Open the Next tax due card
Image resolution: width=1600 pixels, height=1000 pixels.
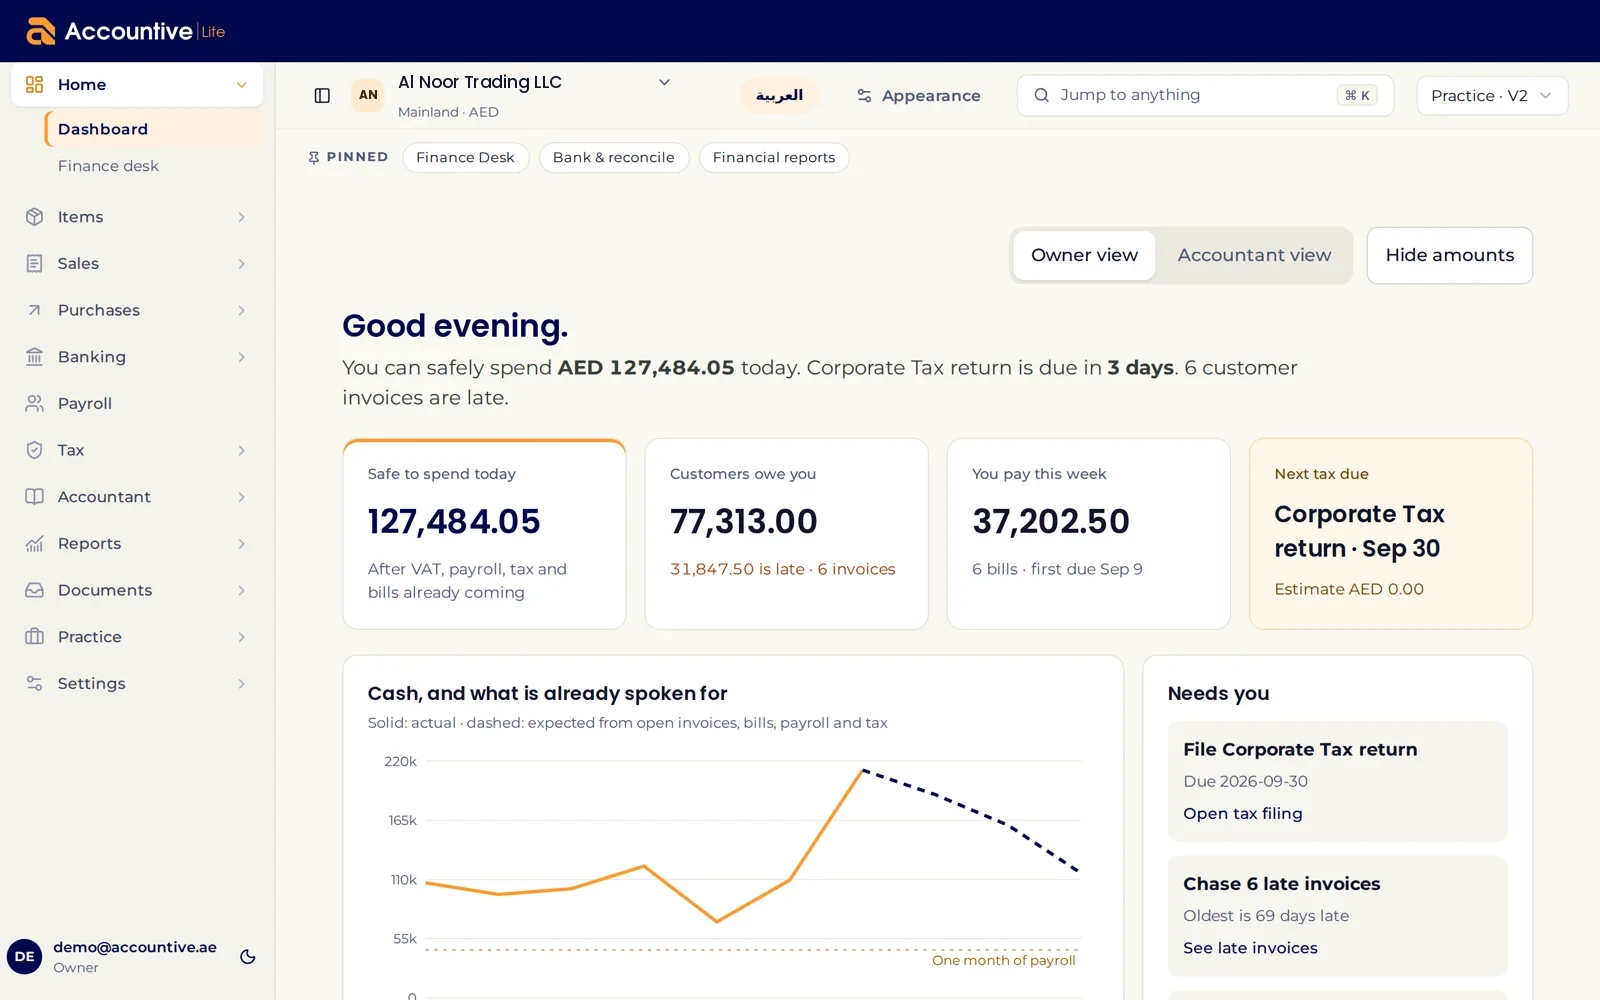tap(1390, 534)
